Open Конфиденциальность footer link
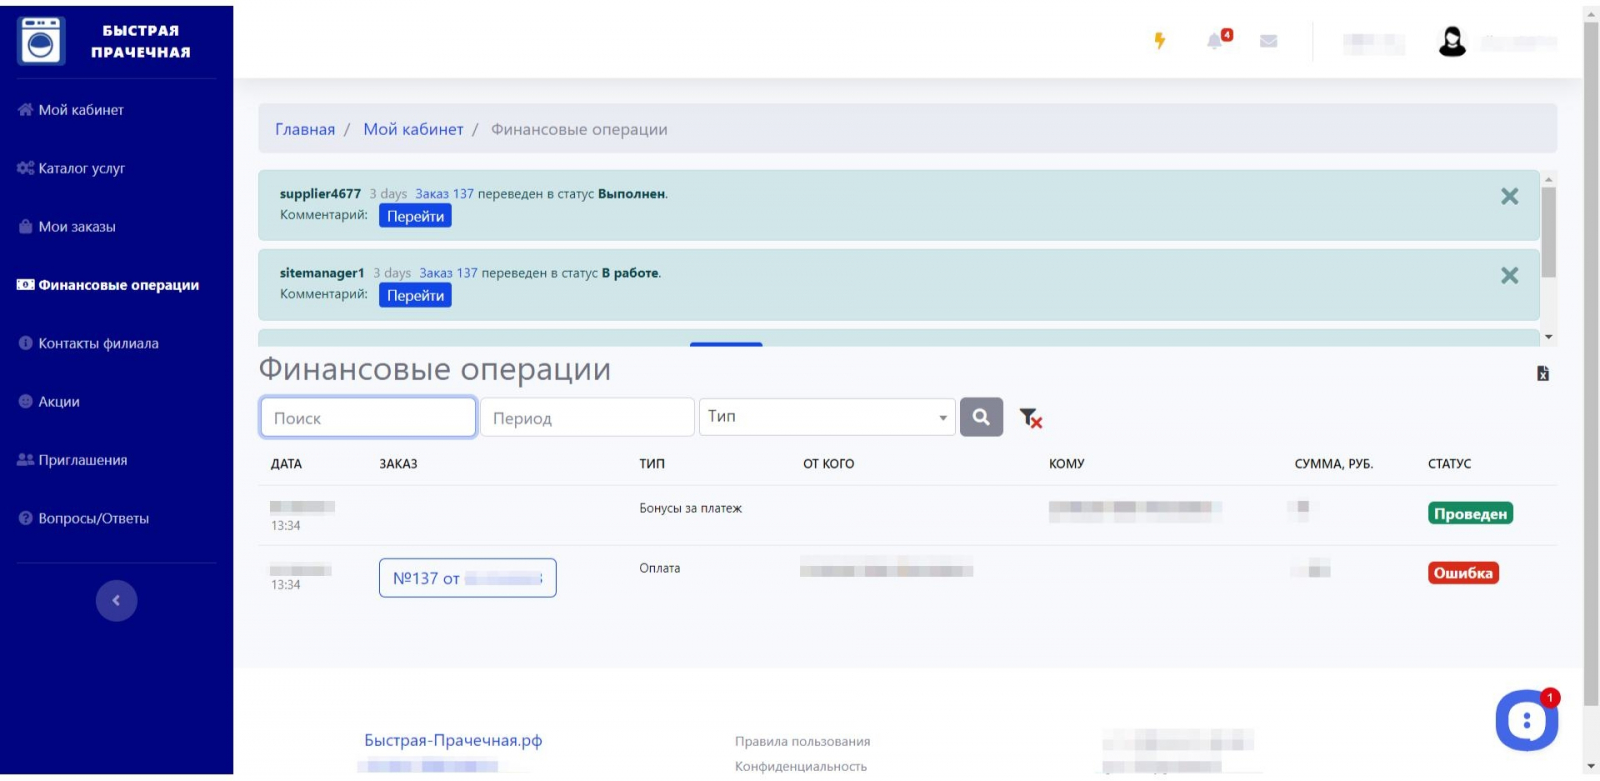This screenshot has width=1600, height=781. click(801, 766)
